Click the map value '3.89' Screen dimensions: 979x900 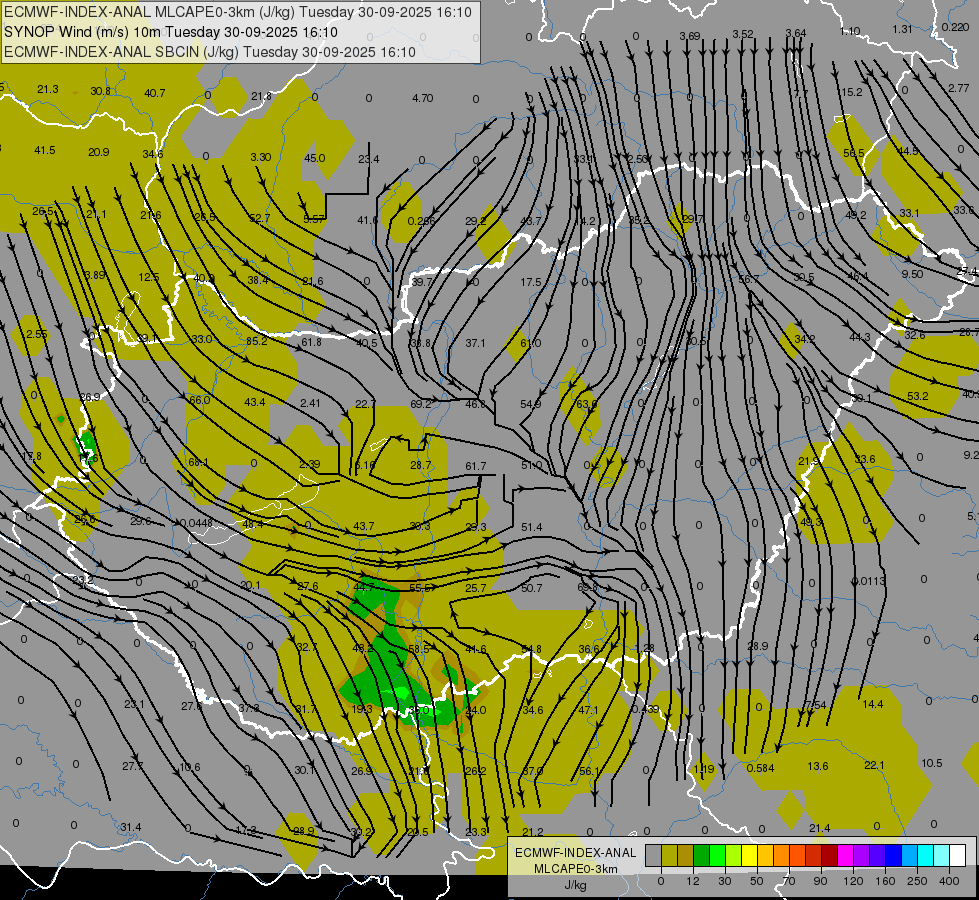(95, 275)
